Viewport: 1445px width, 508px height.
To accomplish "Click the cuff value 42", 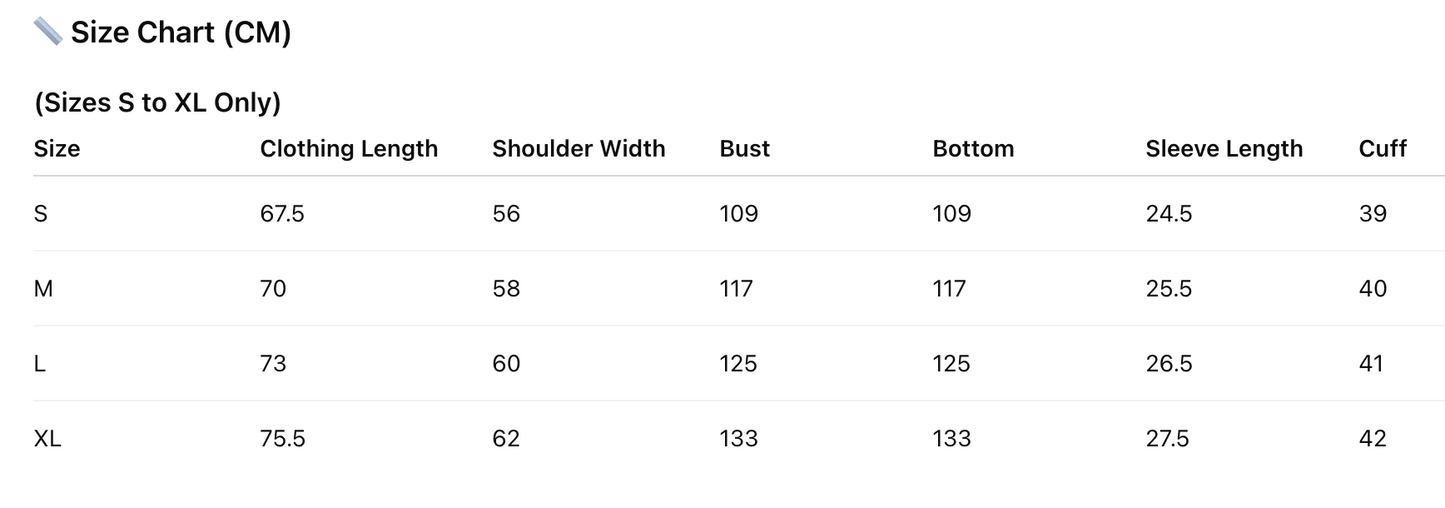I will (x=1372, y=439).
